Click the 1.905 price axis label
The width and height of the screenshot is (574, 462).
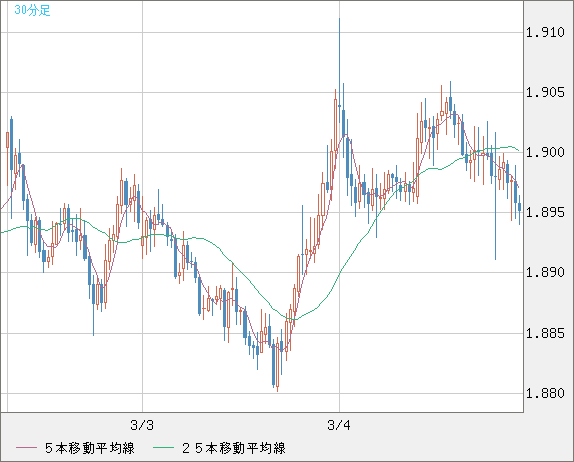pos(545,92)
